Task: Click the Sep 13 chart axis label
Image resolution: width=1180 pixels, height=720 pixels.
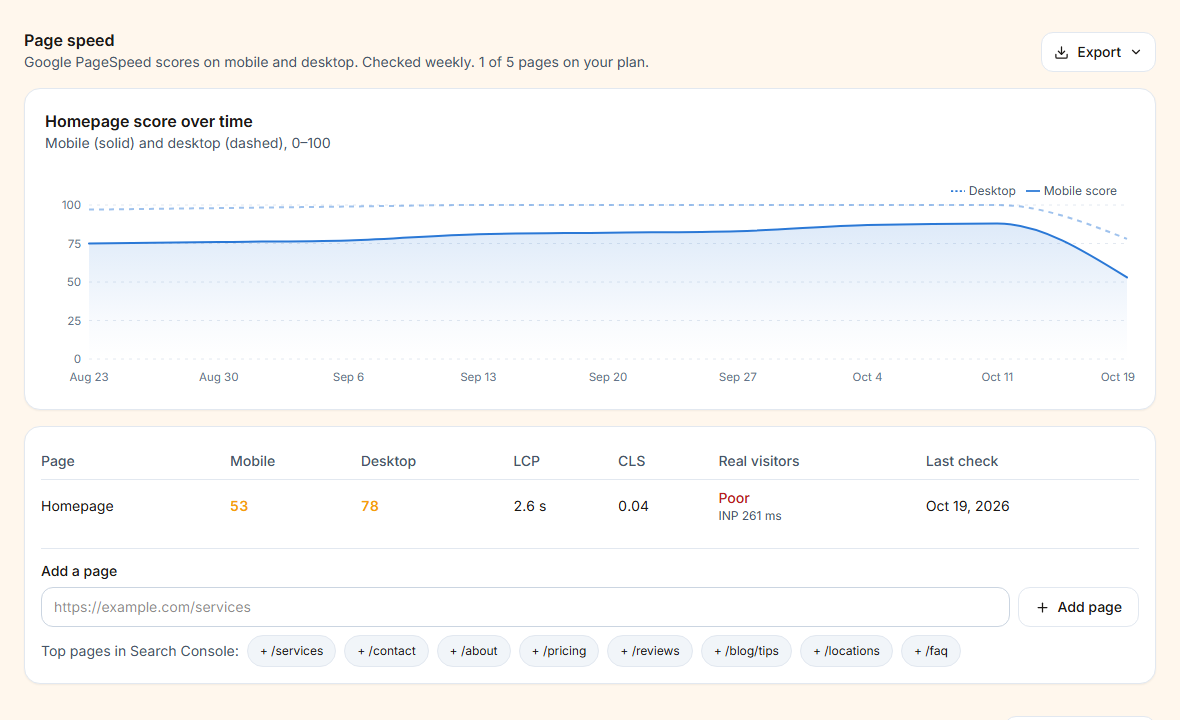Action: pos(478,377)
